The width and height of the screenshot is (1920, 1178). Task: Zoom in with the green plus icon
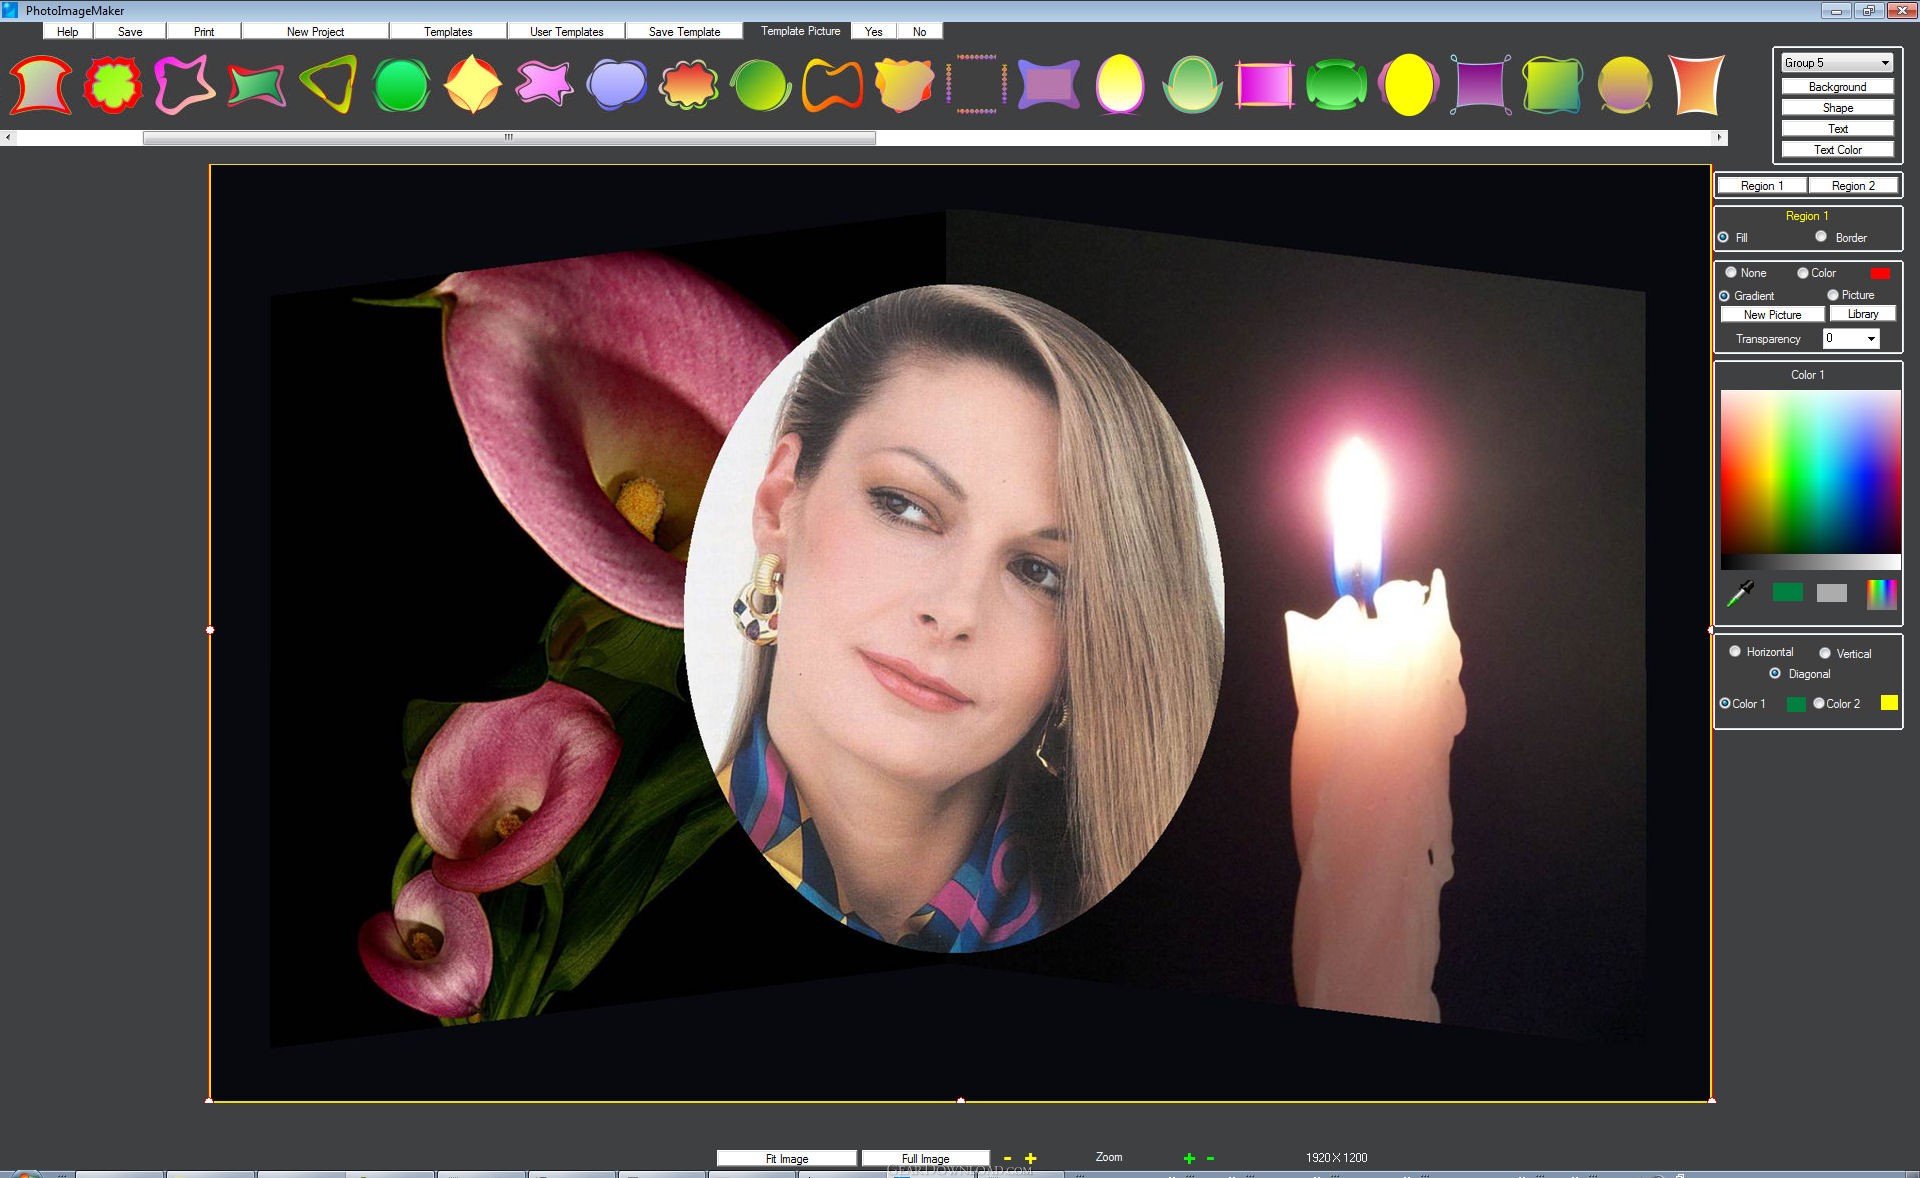pyautogui.click(x=1189, y=1158)
